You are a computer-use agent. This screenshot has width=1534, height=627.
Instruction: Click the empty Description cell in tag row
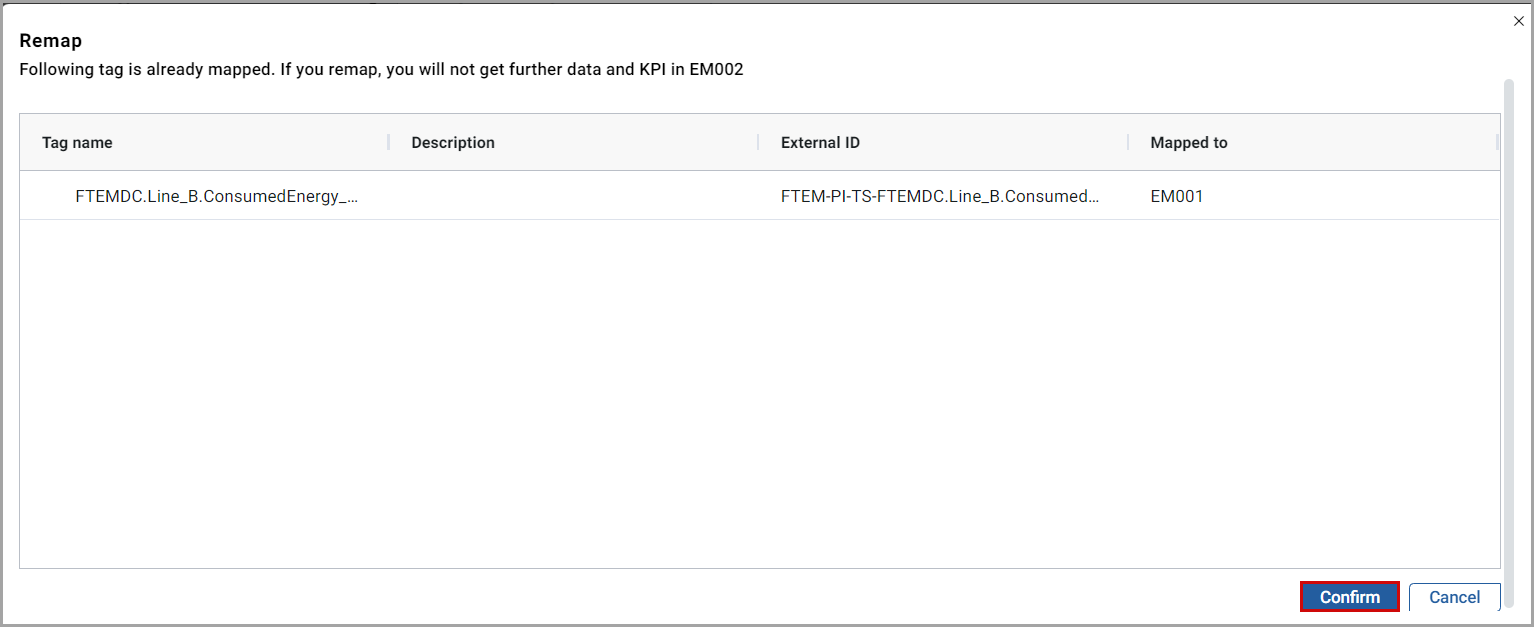(572, 196)
